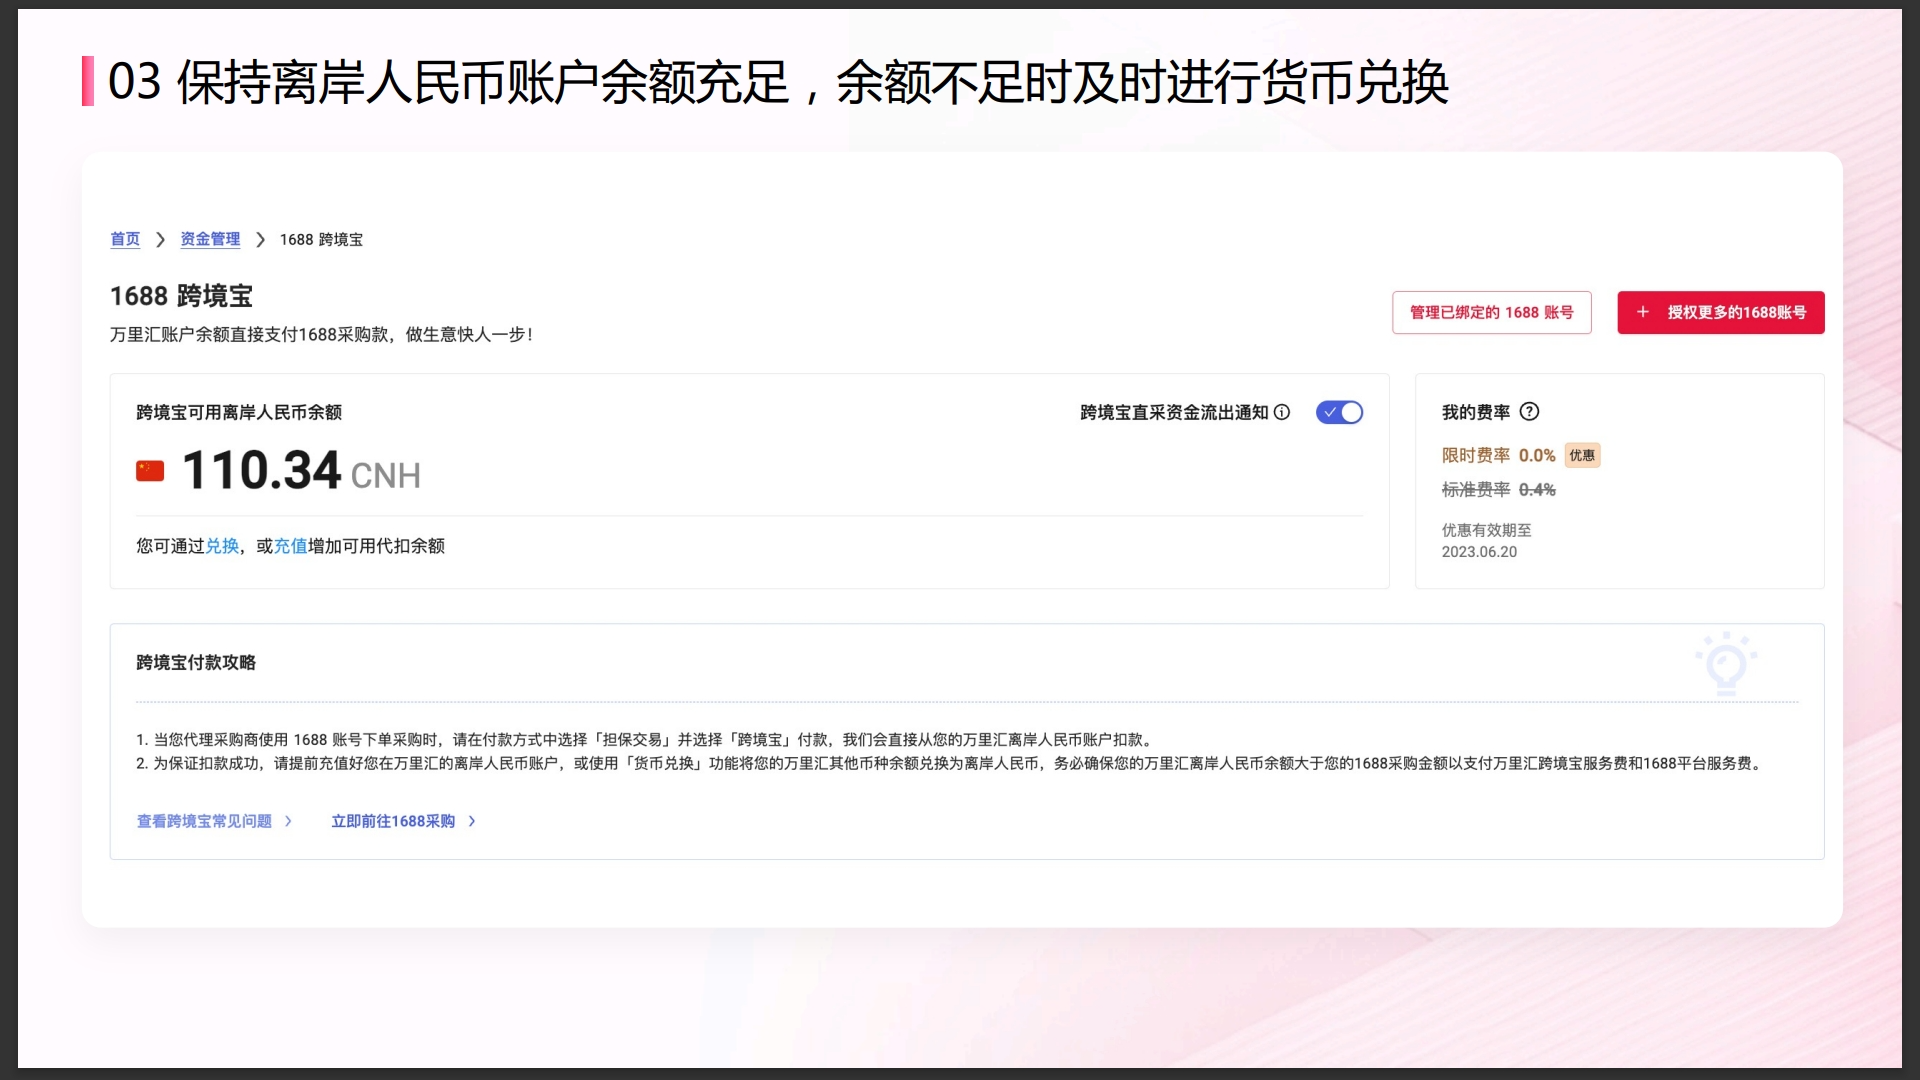
Task: Disable the 跨境宝直采资金流出通知 toggle
Action: pos(1340,412)
